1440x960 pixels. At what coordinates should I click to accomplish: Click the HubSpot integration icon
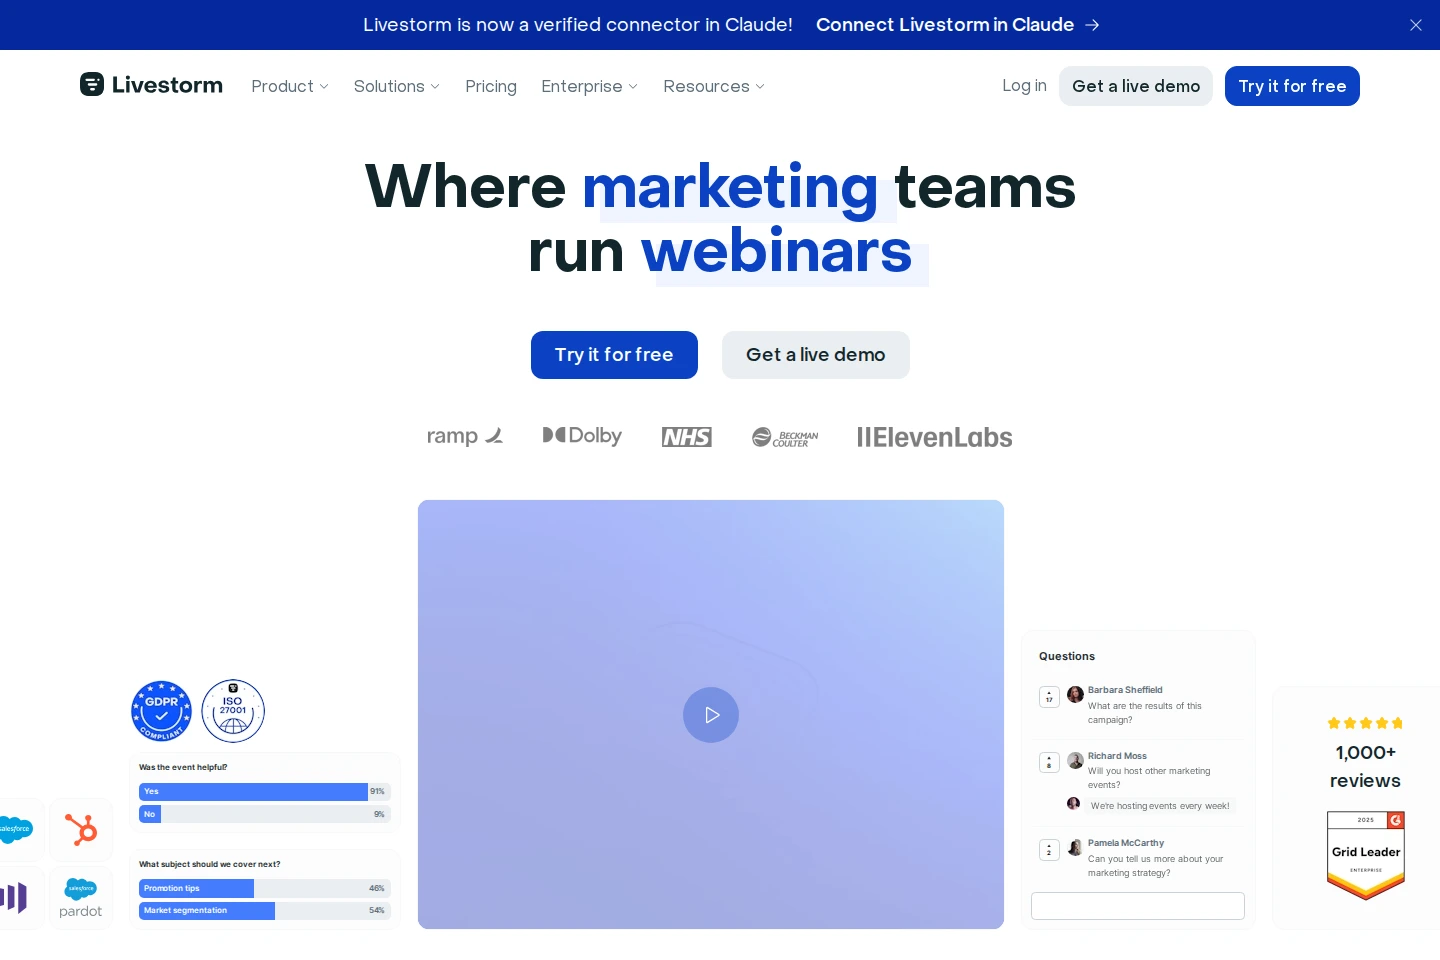[81, 829]
